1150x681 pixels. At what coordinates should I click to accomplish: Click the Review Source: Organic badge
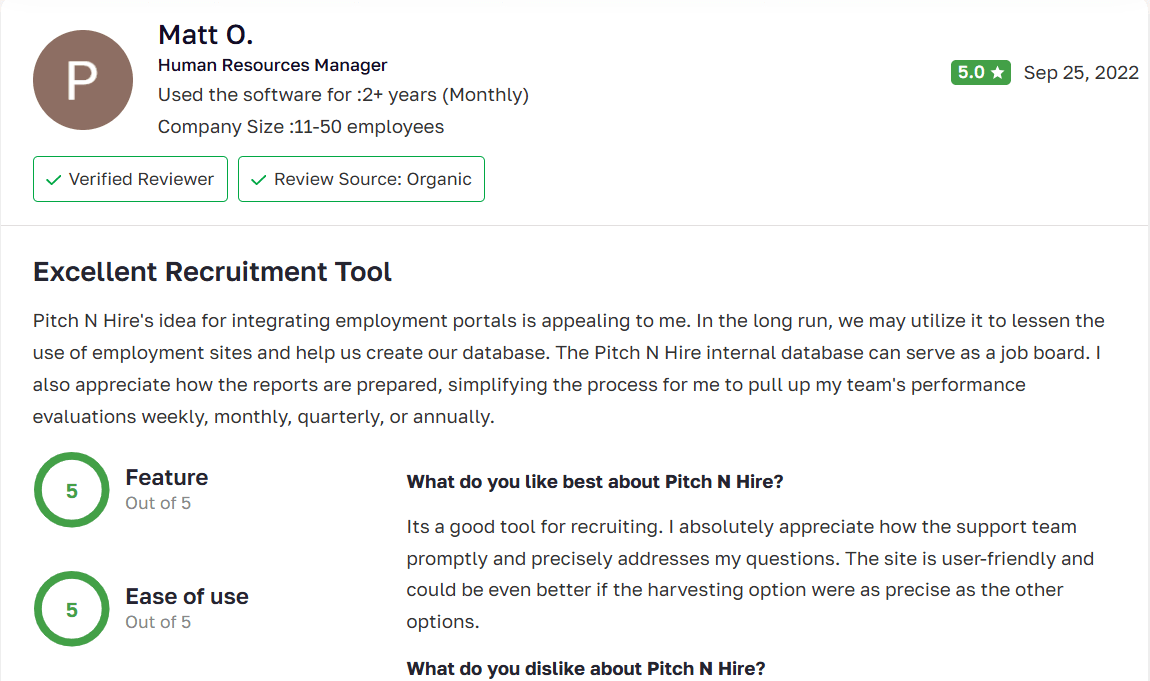point(361,179)
